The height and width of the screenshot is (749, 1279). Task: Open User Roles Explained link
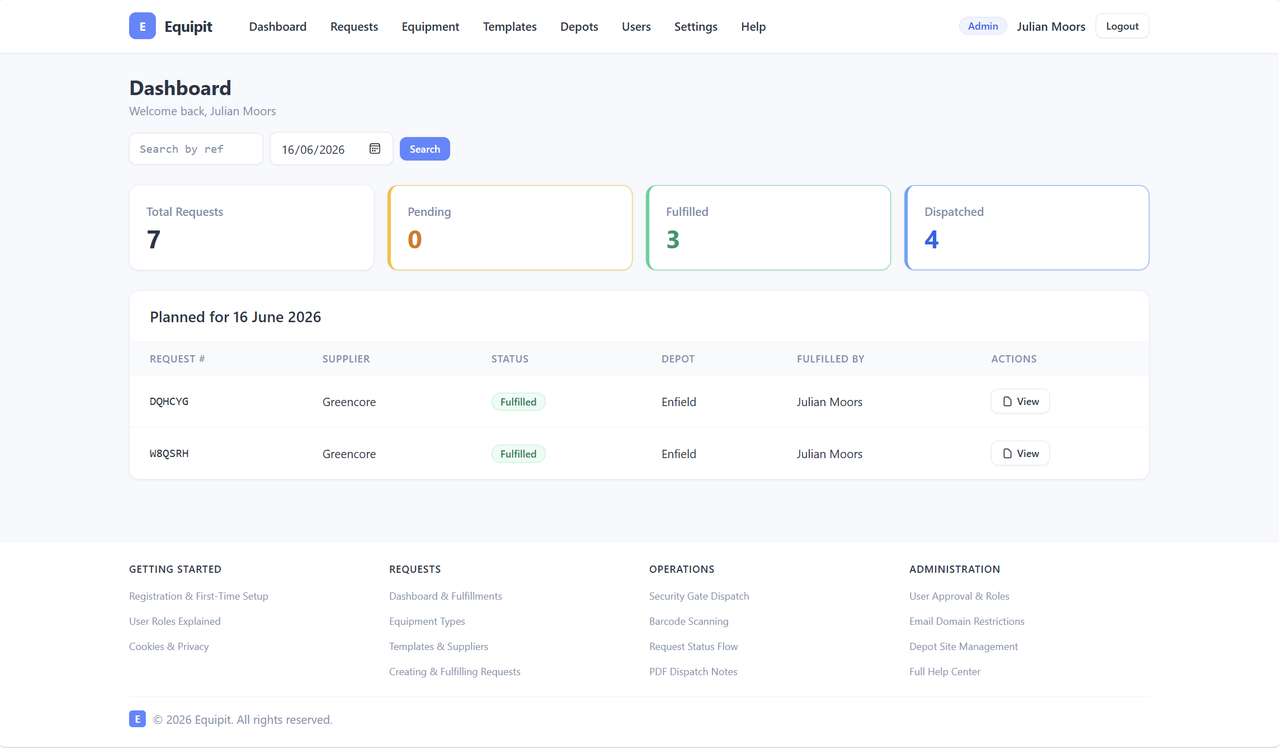click(175, 621)
